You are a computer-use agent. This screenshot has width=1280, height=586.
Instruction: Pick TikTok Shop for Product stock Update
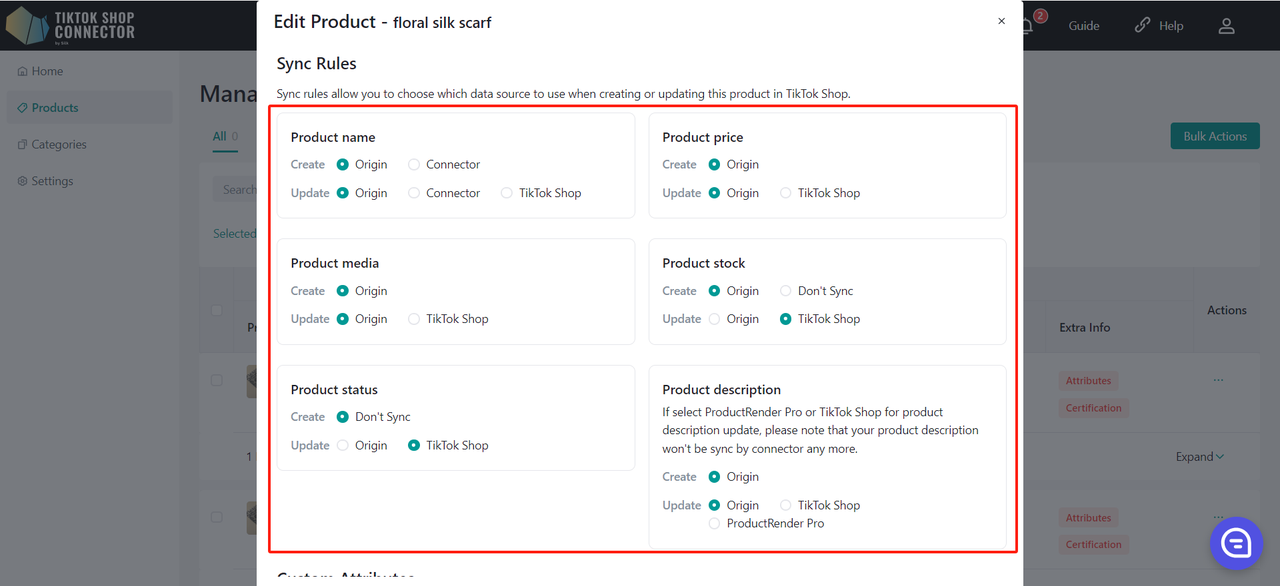coord(786,319)
